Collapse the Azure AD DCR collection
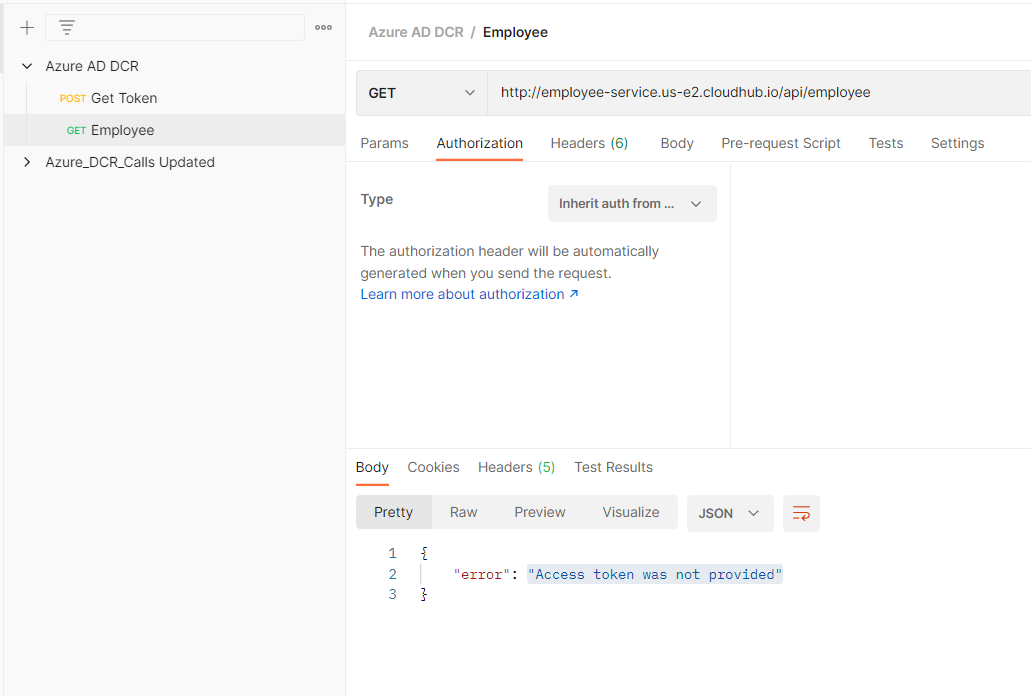Image resolution: width=1031 pixels, height=696 pixels. [26, 65]
